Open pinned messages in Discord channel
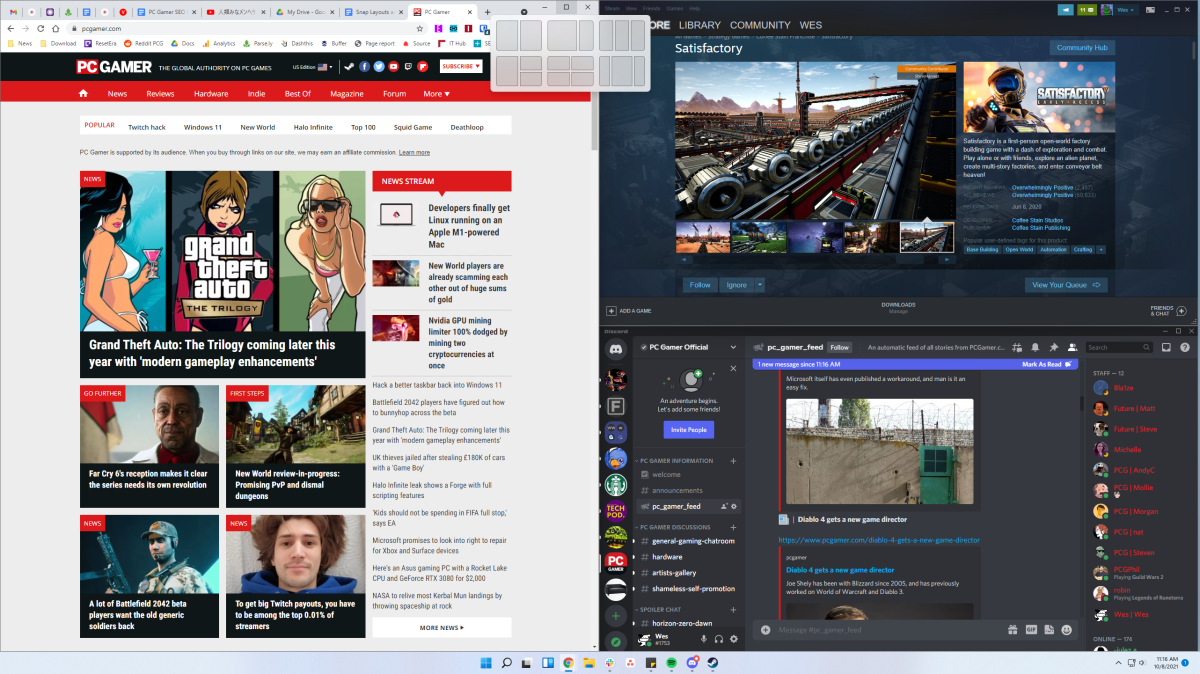The width and height of the screenshot is (1200, 674). pos(1053,347)
